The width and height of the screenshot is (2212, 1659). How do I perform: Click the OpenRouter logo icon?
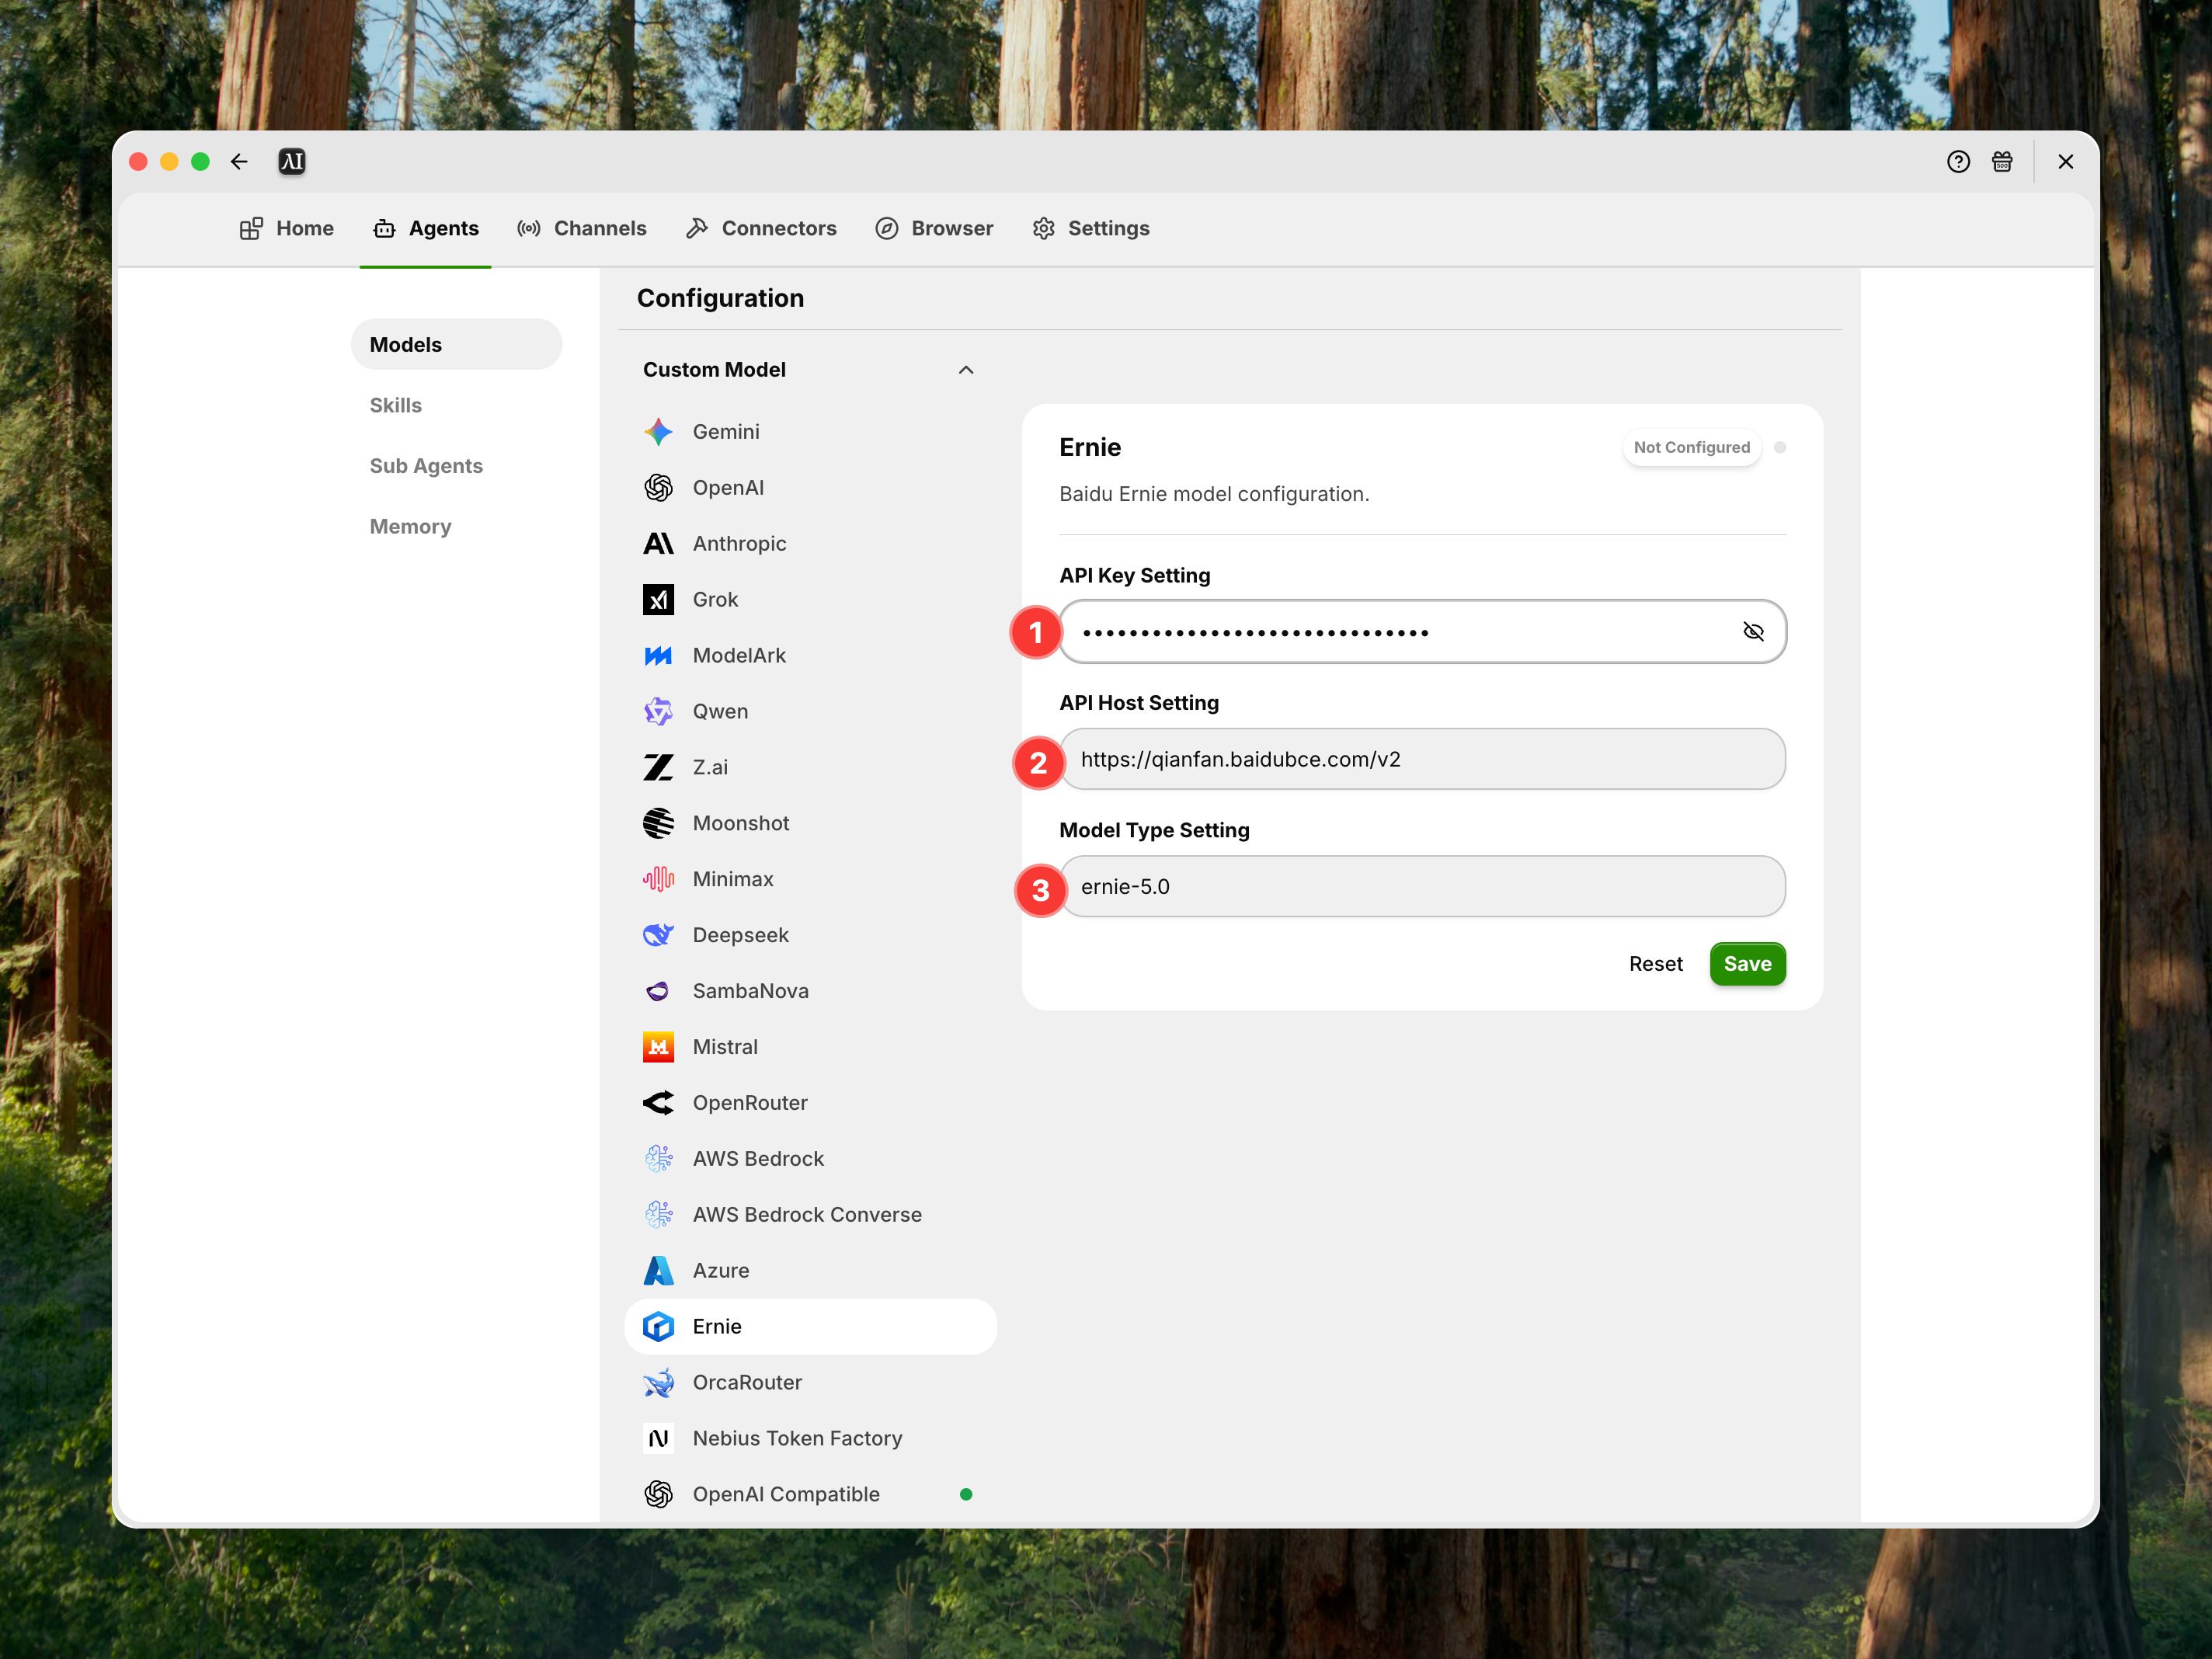tap(658, 1104)
